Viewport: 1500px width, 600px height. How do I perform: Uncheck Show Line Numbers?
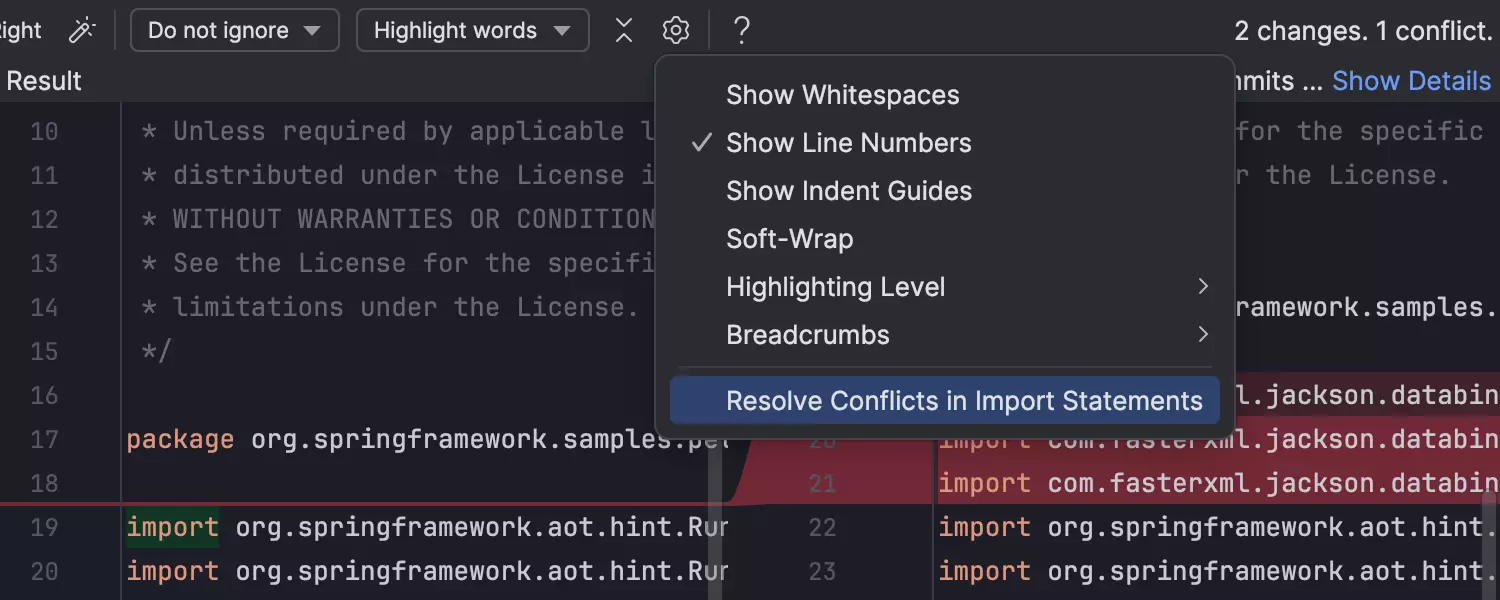(x=848, y=143)
